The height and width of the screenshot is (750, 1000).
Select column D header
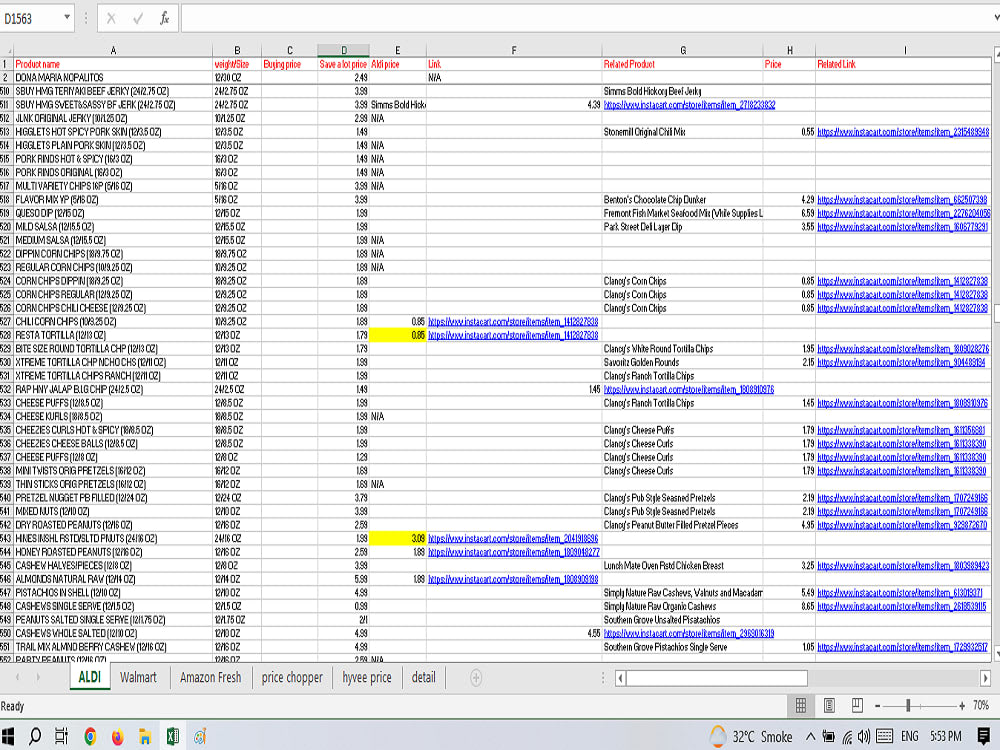tap(344, 50)
